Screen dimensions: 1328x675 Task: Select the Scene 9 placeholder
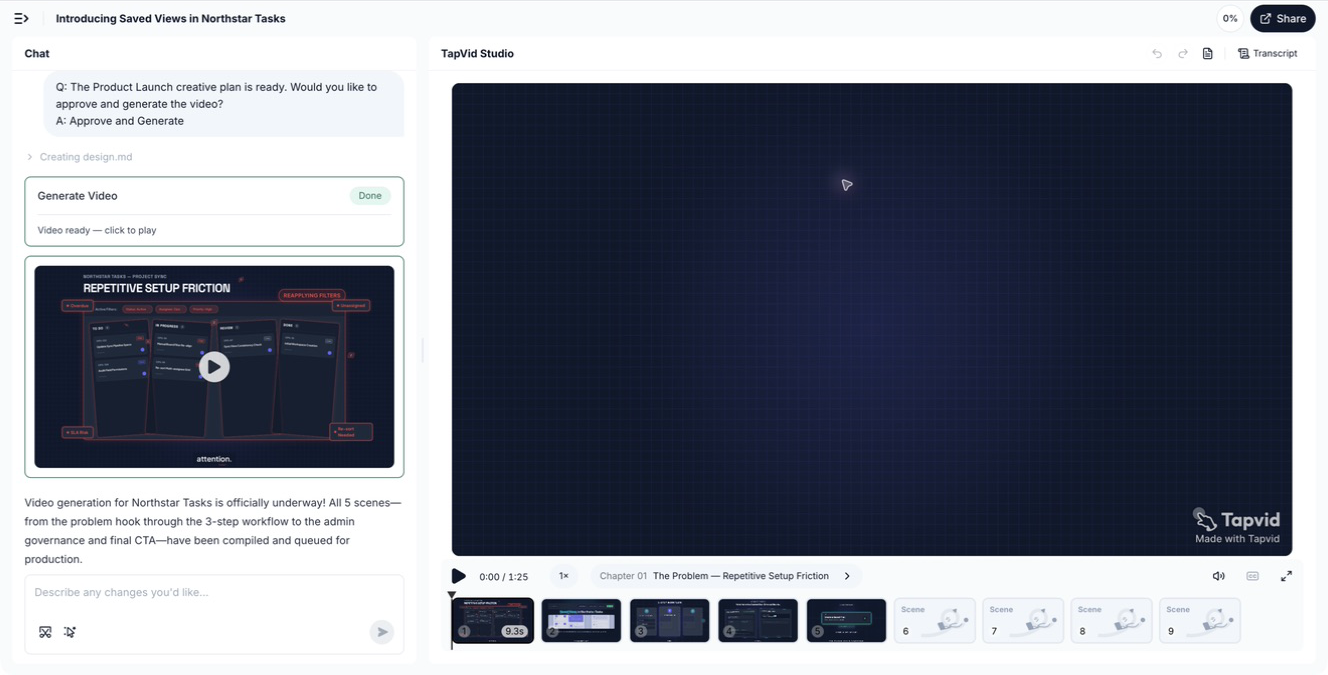coord(1200,620)
